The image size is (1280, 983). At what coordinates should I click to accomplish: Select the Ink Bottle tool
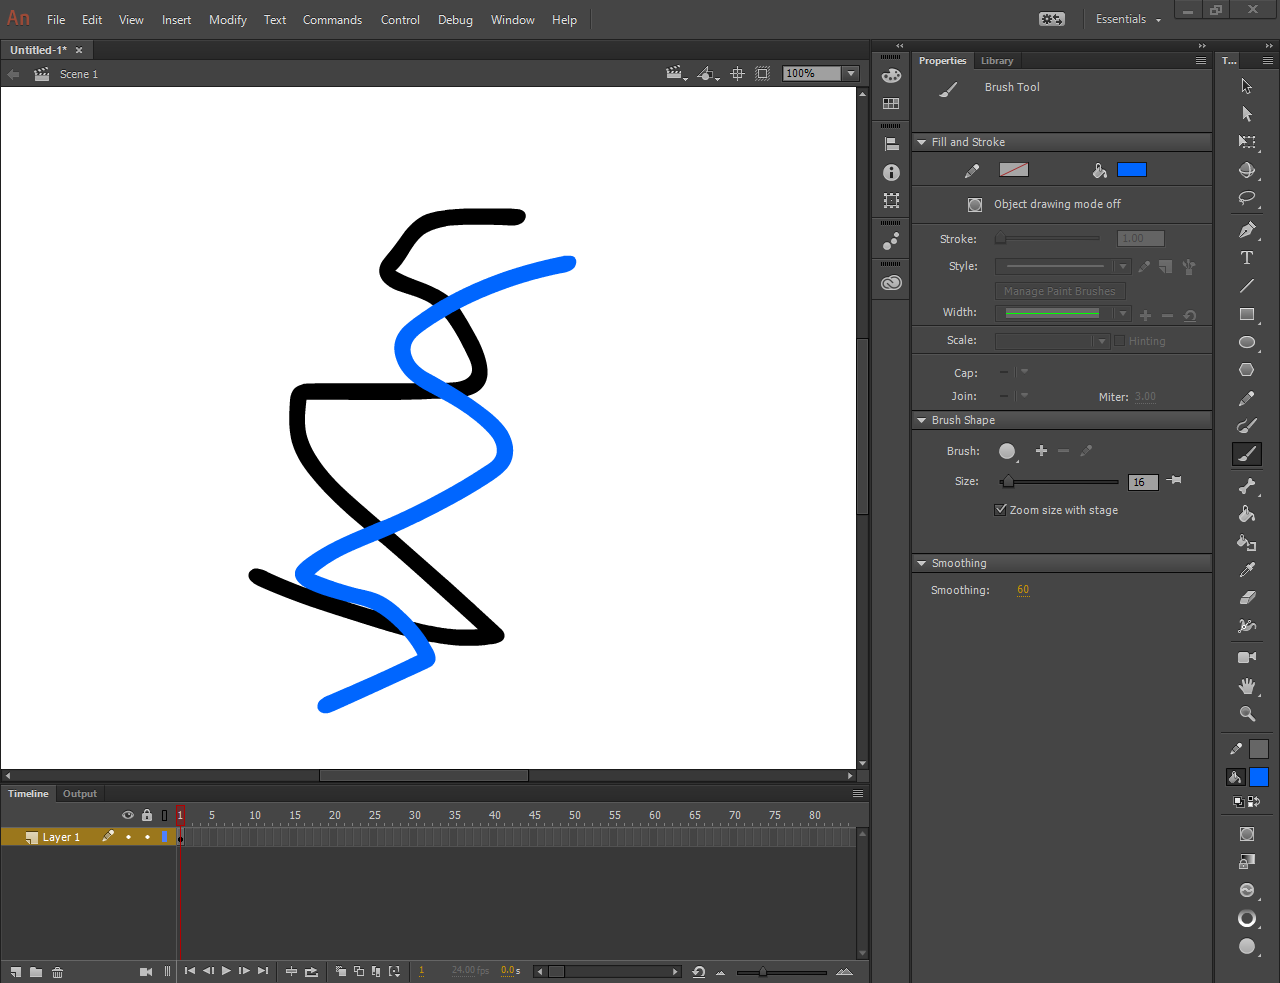click(1247, 542)
